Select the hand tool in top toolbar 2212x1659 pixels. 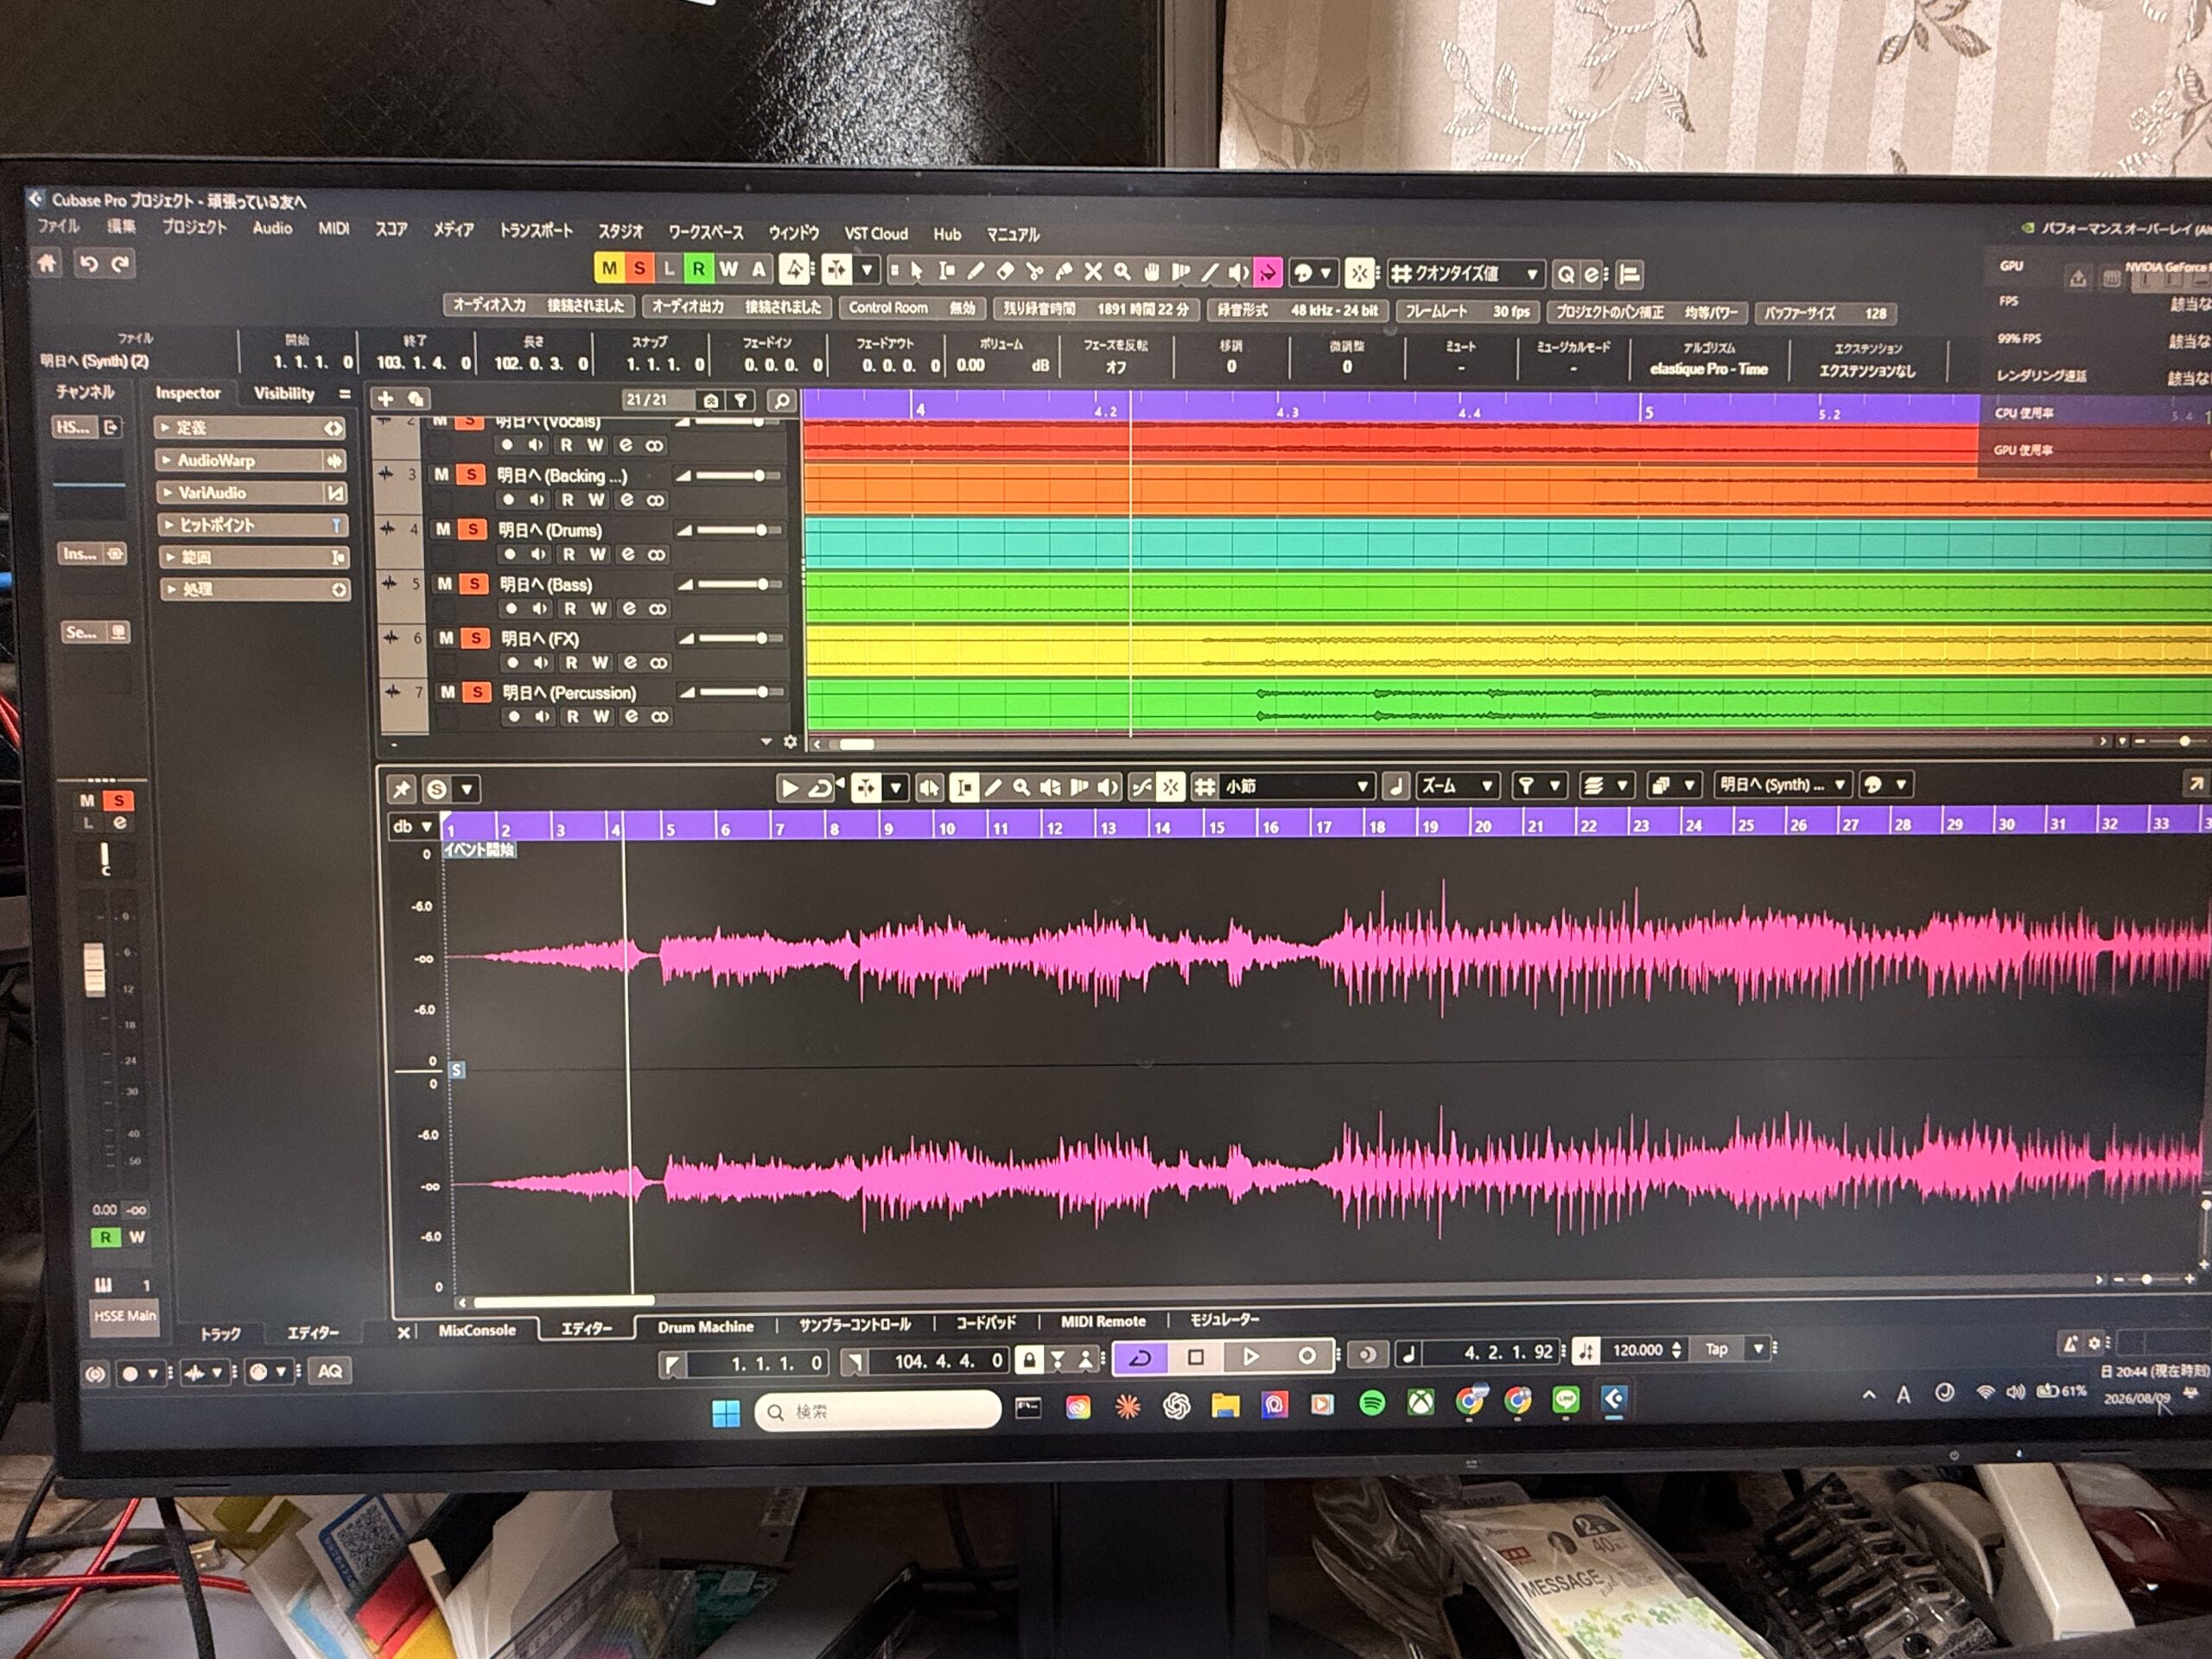pos(1152,271)
